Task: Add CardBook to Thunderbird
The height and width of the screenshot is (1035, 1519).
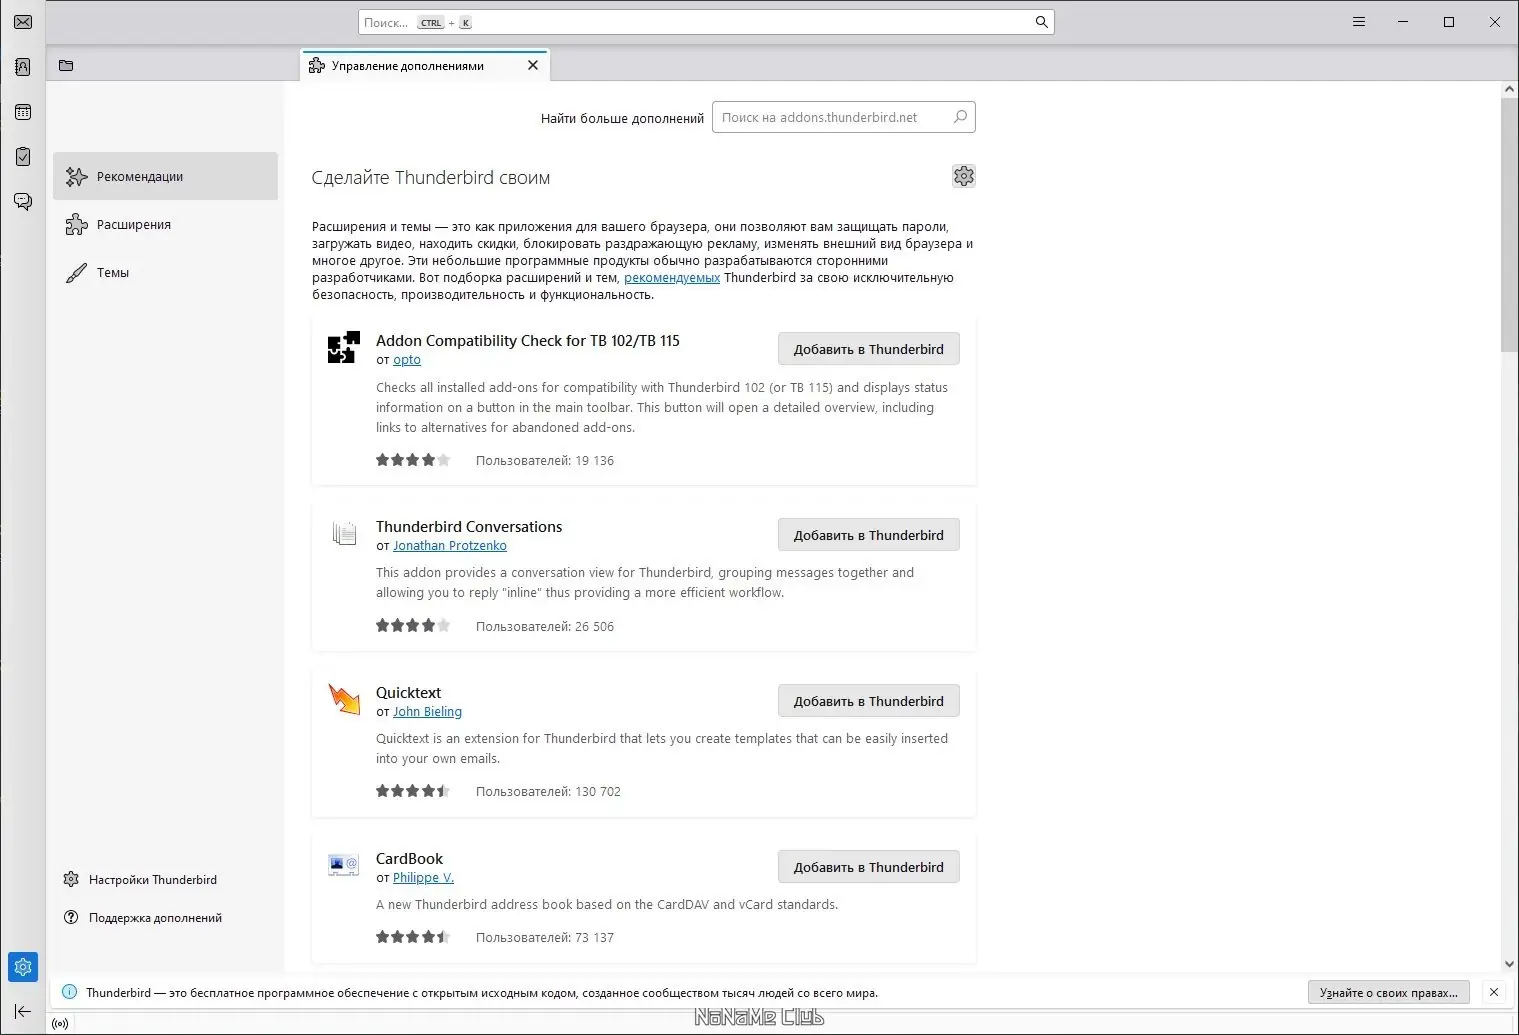Action: [869, 867]
